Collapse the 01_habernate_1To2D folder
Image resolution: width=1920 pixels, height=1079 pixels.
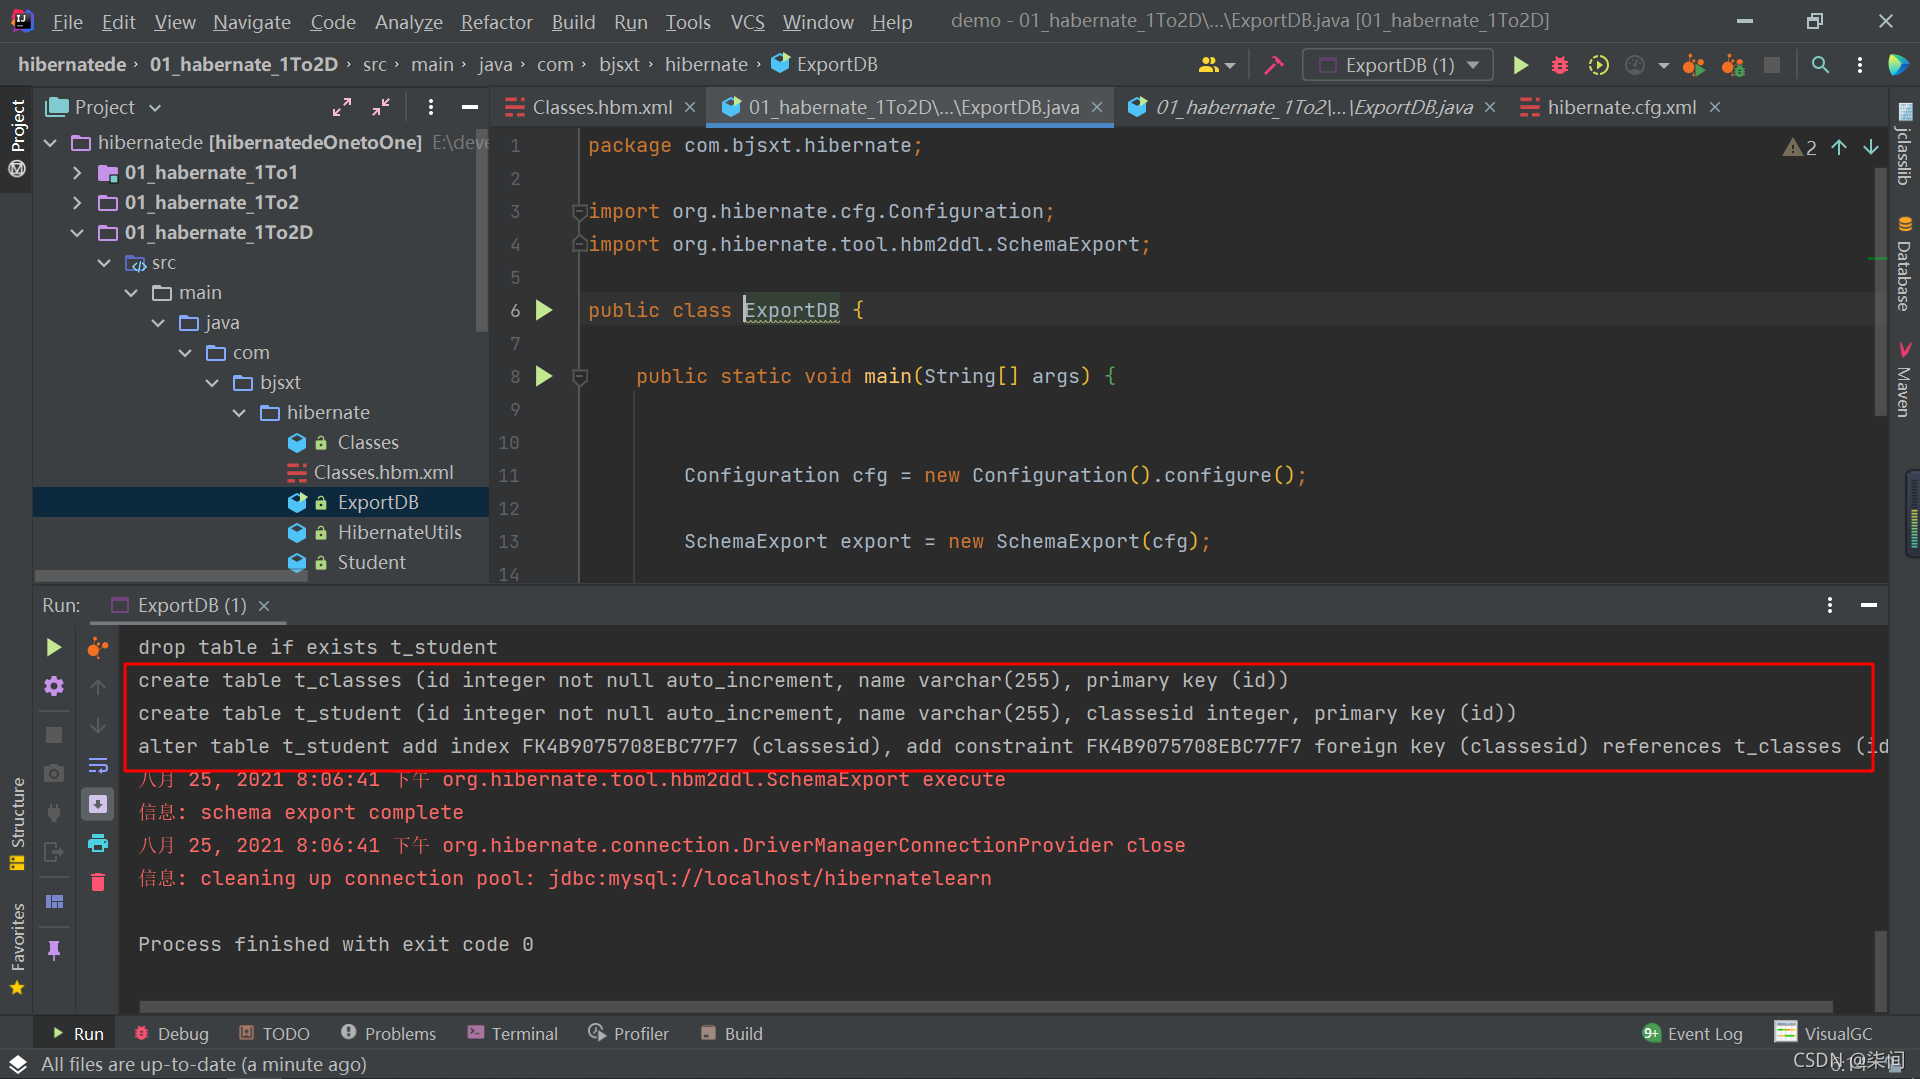tap(77, 233)
